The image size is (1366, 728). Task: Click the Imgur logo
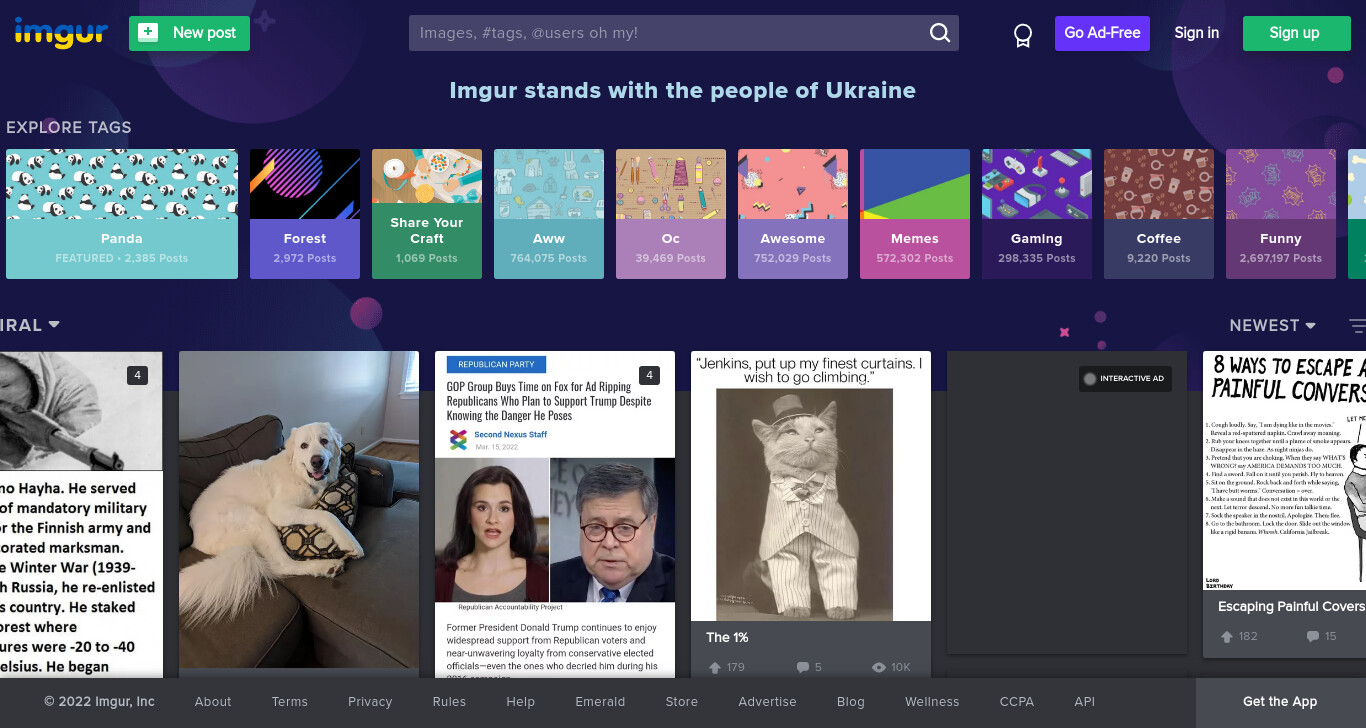61,32
